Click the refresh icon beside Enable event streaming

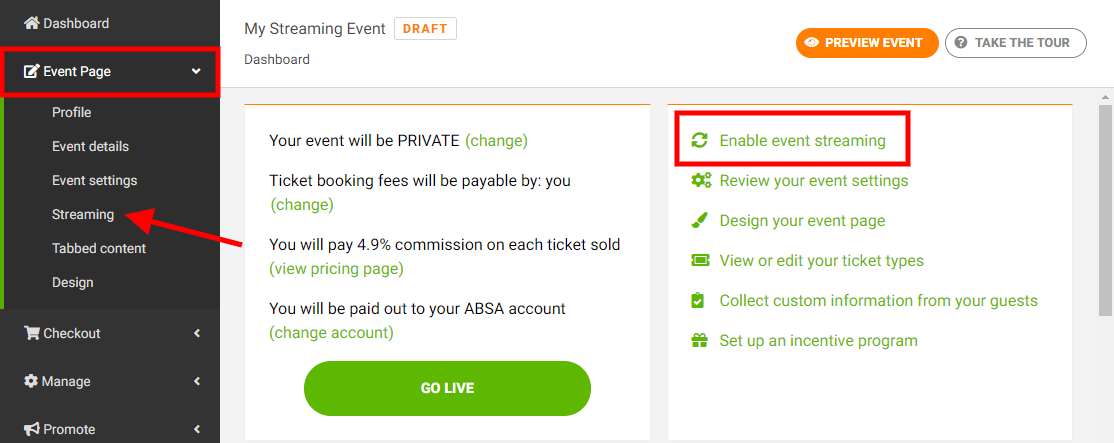click(x=700, y=141)
